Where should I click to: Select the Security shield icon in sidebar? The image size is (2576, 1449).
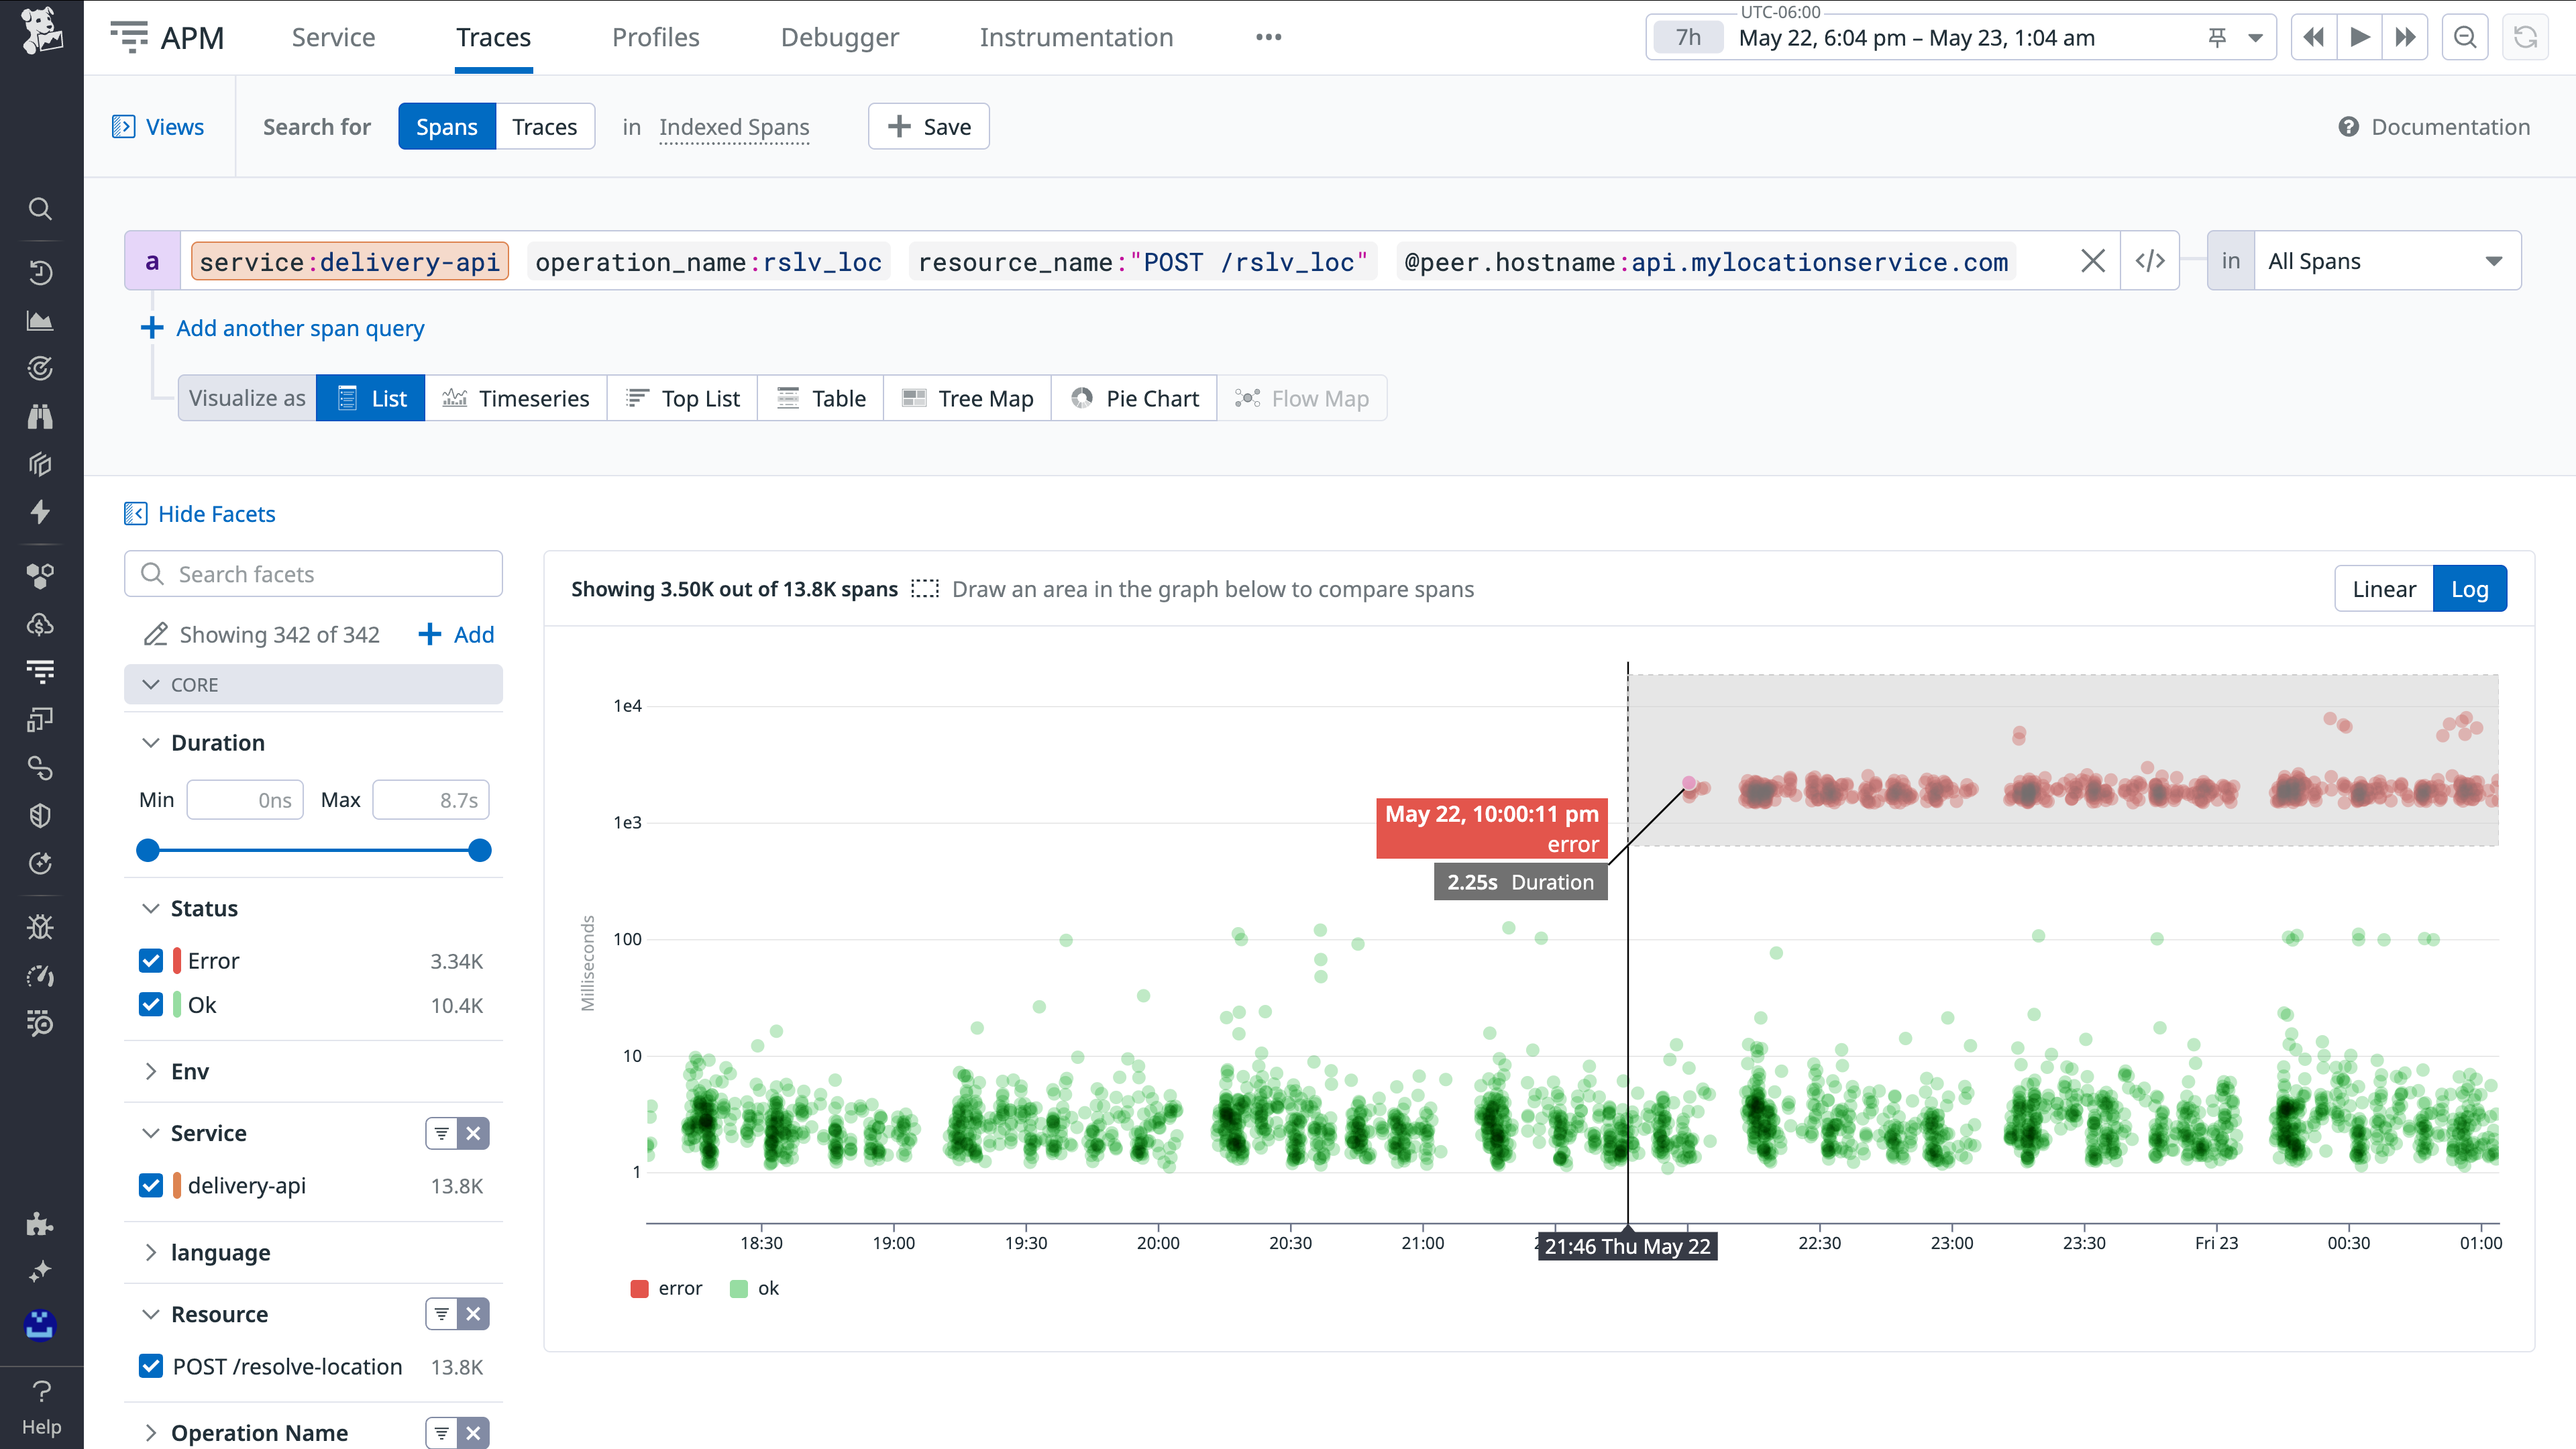click(40, 815)
